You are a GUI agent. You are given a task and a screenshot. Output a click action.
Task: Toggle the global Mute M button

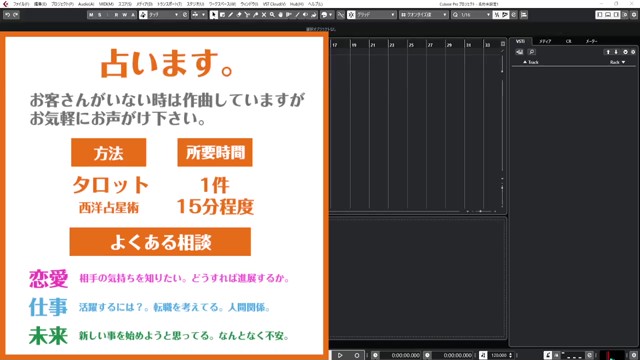pyautogui.click(x=91, y=15)
